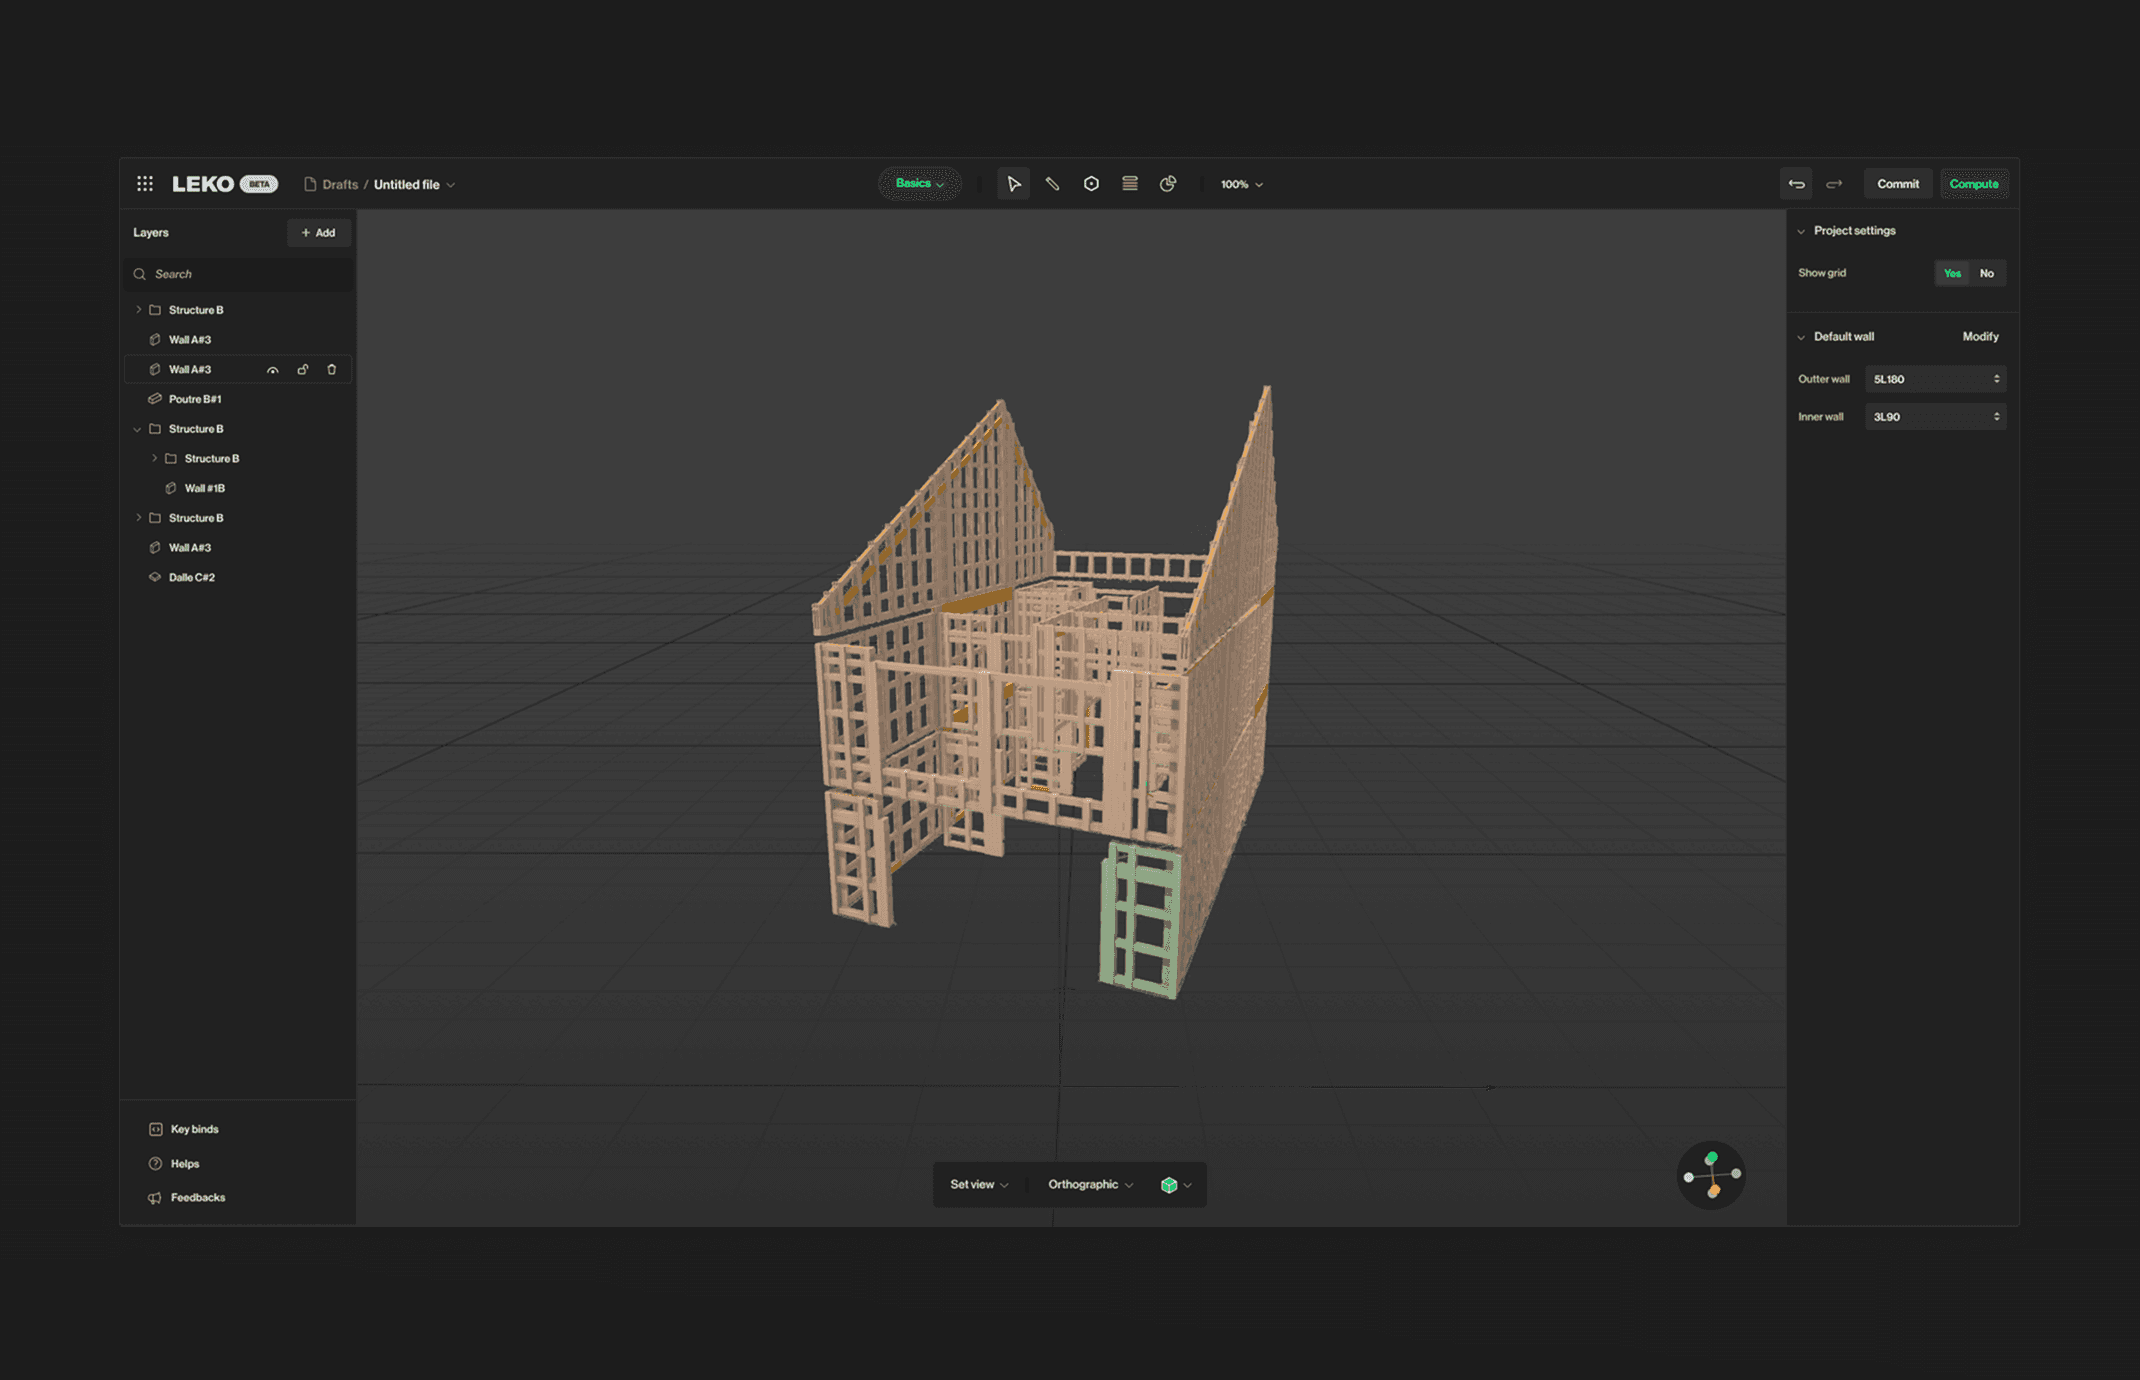The width and height of the screenshot is (2140, 1380).
Task: Open the Basics mode dropdown
Action: pos(919,184)
